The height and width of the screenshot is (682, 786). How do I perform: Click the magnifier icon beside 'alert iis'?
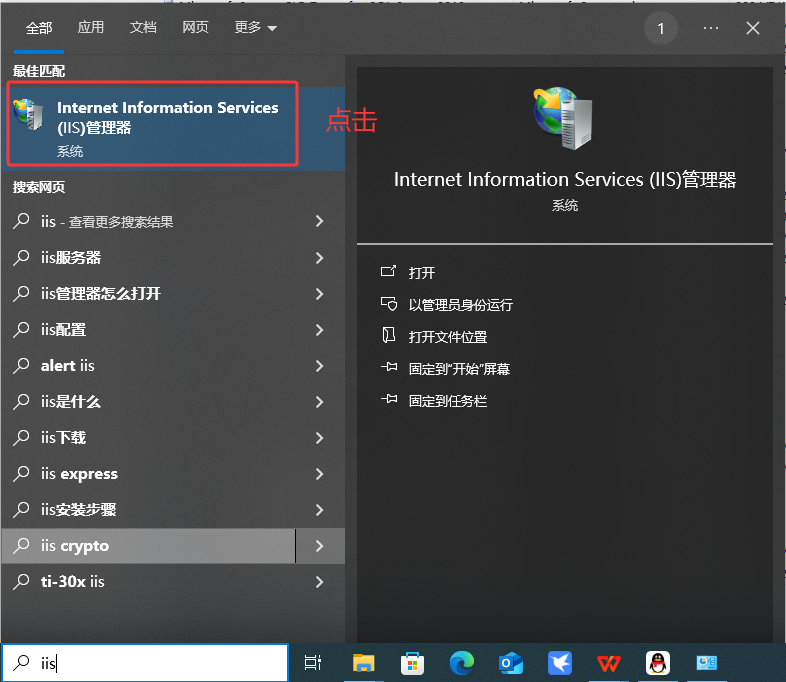(21, 366)
